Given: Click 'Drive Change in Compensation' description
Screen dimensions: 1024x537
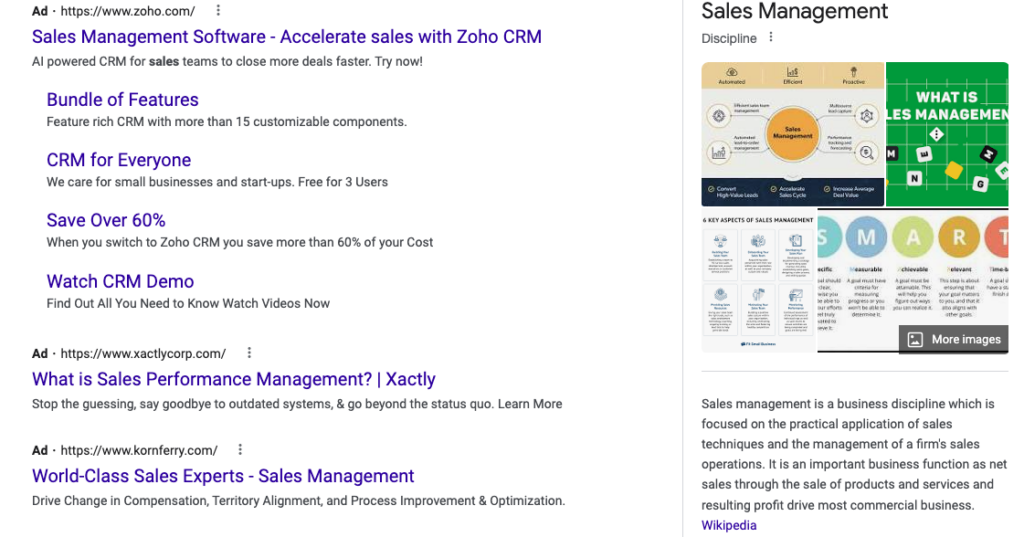Looking at the screenshot, I should click(x=298, y=500).
